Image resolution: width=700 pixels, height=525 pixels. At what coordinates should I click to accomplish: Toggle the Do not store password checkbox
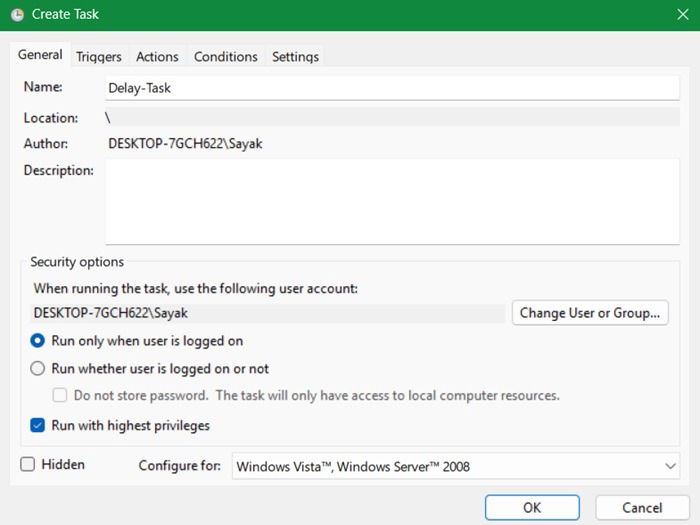pyautogui.click(x=61, y=395)
